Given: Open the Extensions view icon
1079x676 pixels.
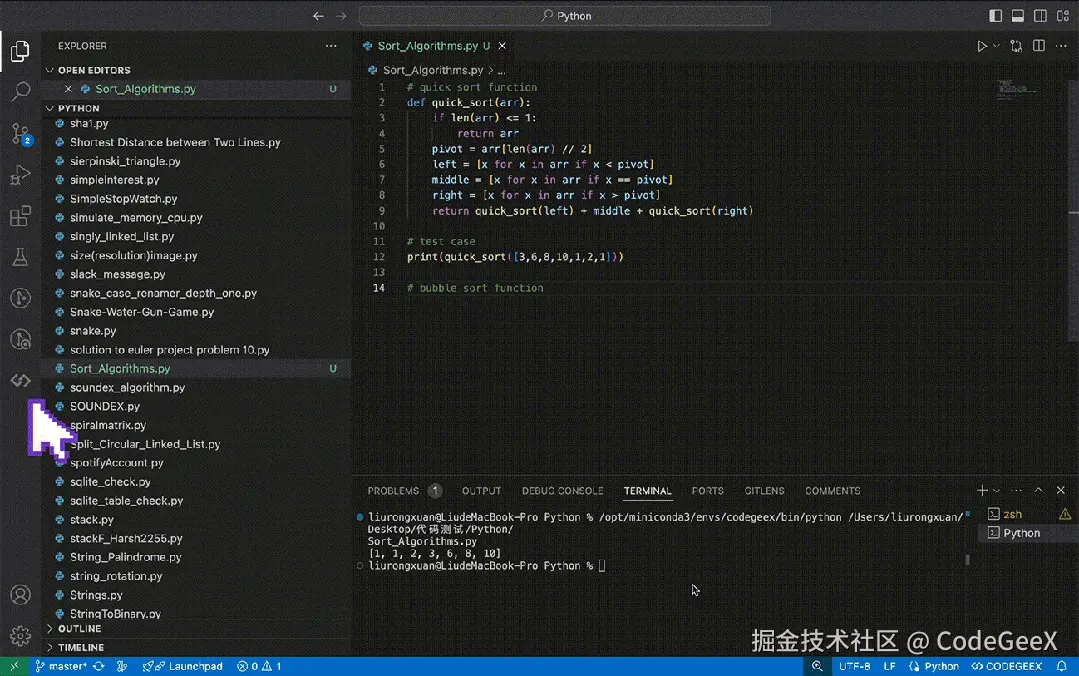Looking at the screenshot, I should tap(20, 215).
